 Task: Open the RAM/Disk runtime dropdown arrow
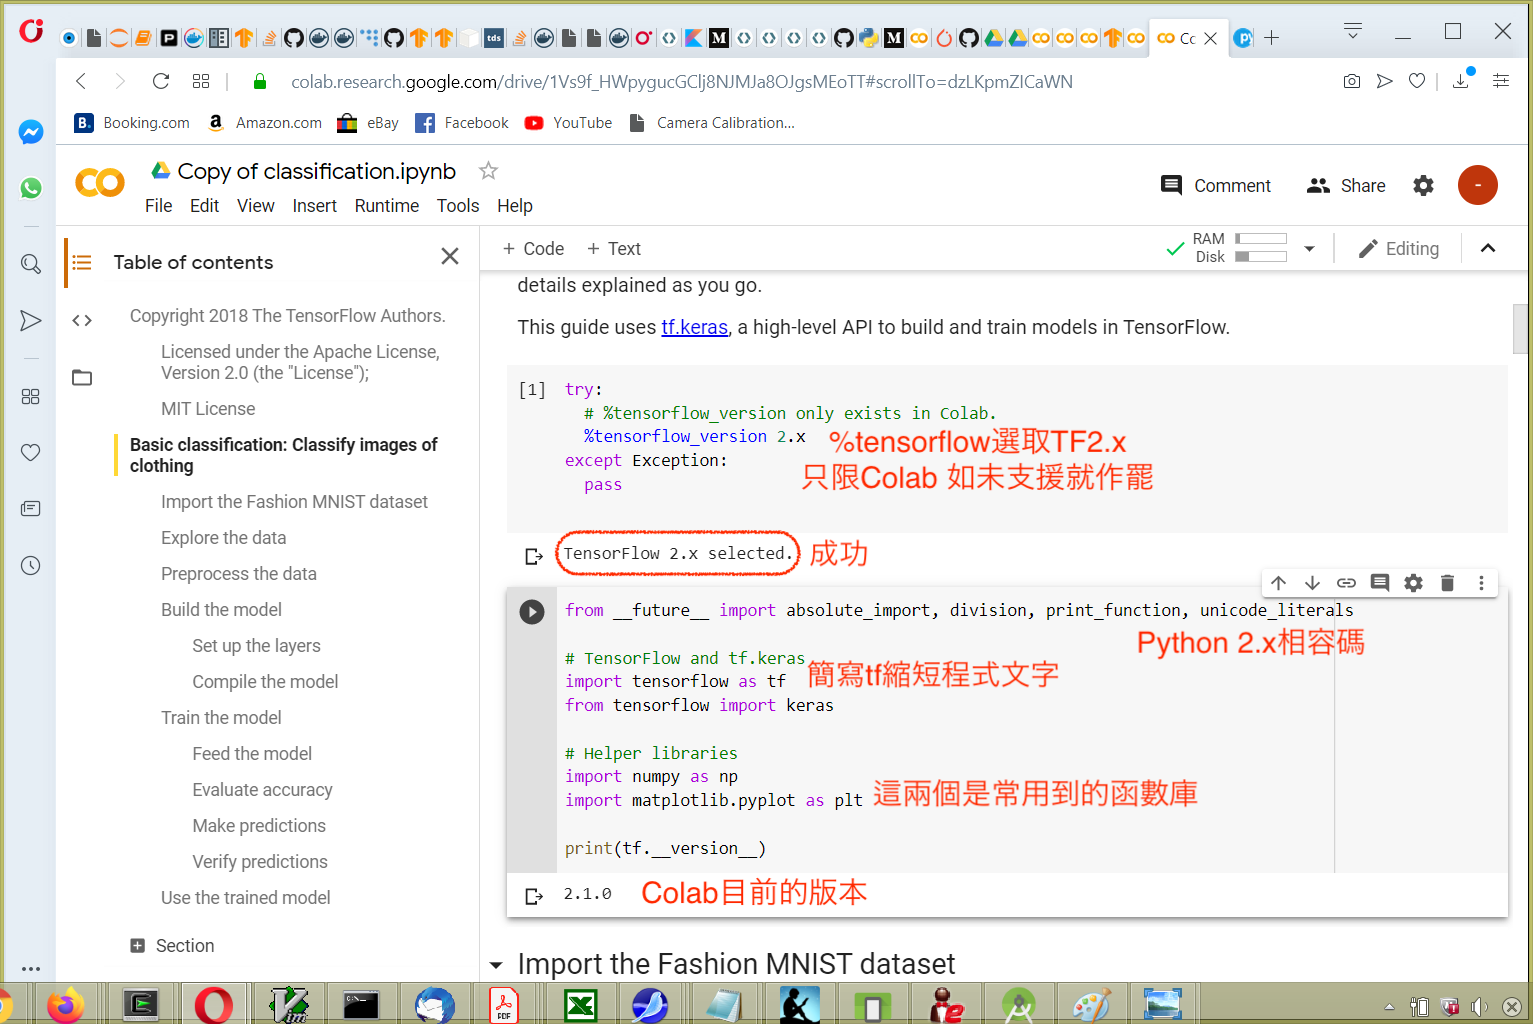(x=1309, y=248)
